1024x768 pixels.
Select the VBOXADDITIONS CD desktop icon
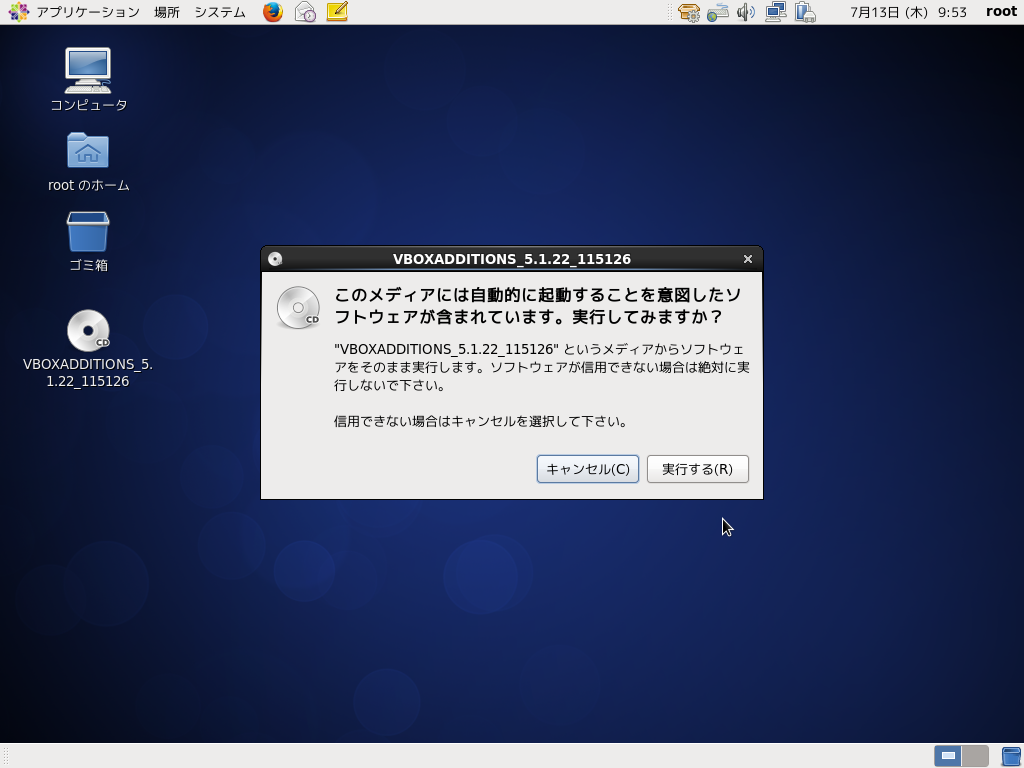coord(88,348)
